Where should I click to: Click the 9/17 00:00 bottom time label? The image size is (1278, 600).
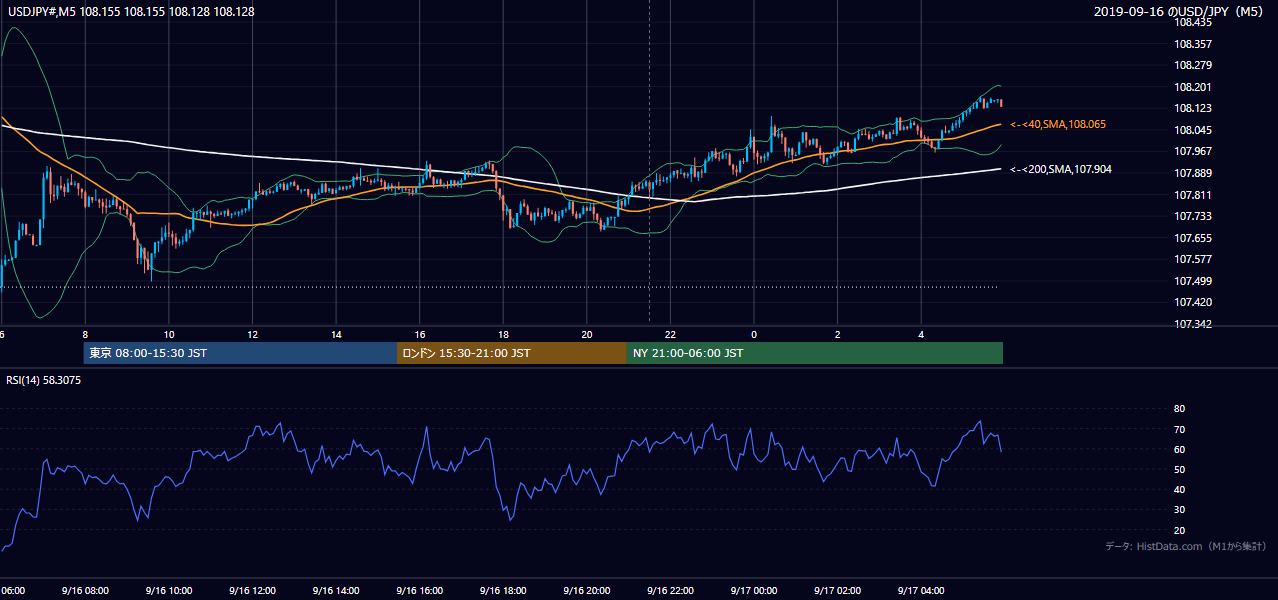pos(754,591)
